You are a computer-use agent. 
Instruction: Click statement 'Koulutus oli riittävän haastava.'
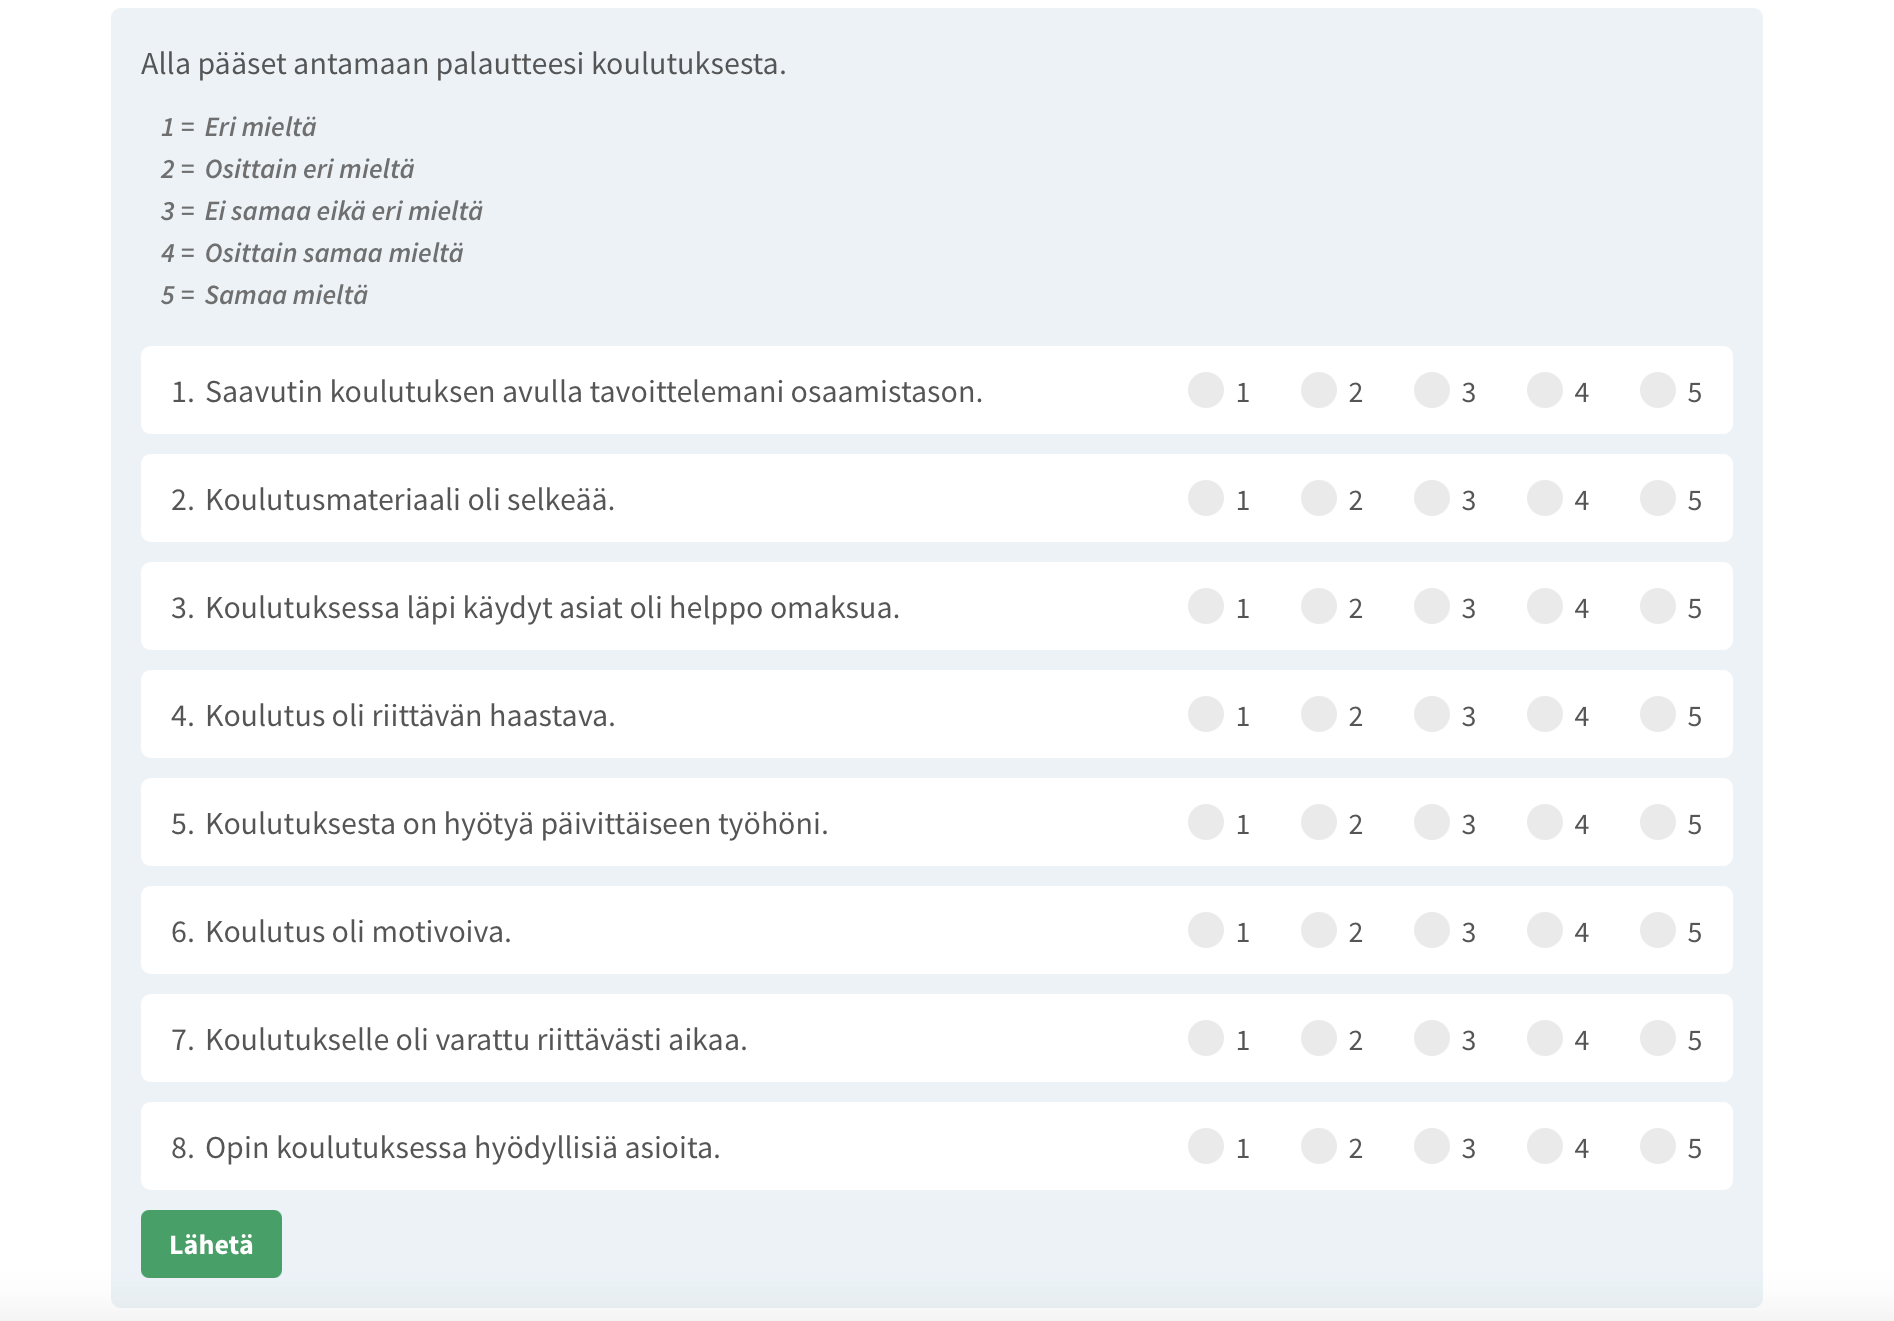pos(410,716)
